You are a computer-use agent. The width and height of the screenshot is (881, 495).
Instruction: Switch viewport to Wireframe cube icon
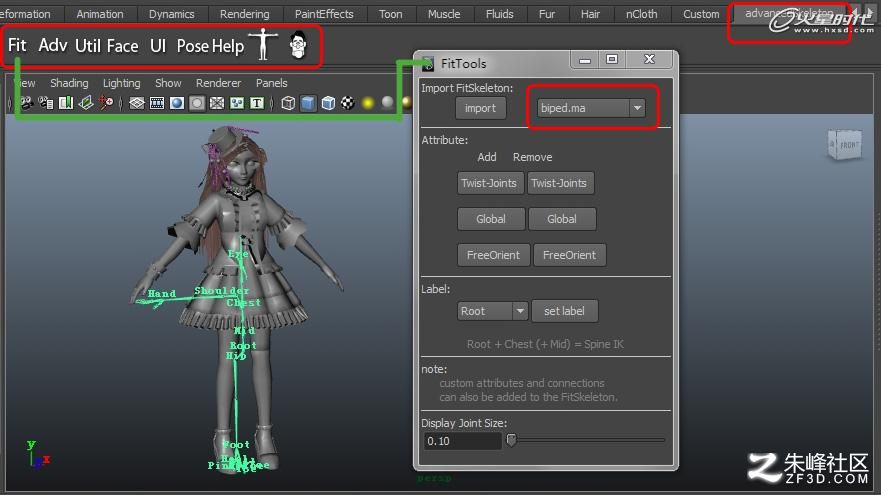(288, 103)
